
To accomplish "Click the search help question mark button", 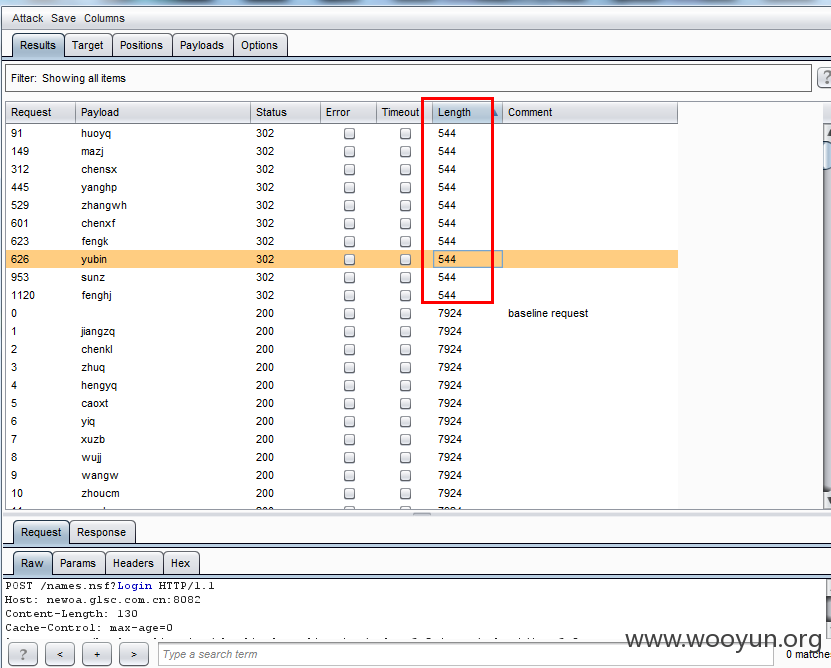I will pos(23,654).
